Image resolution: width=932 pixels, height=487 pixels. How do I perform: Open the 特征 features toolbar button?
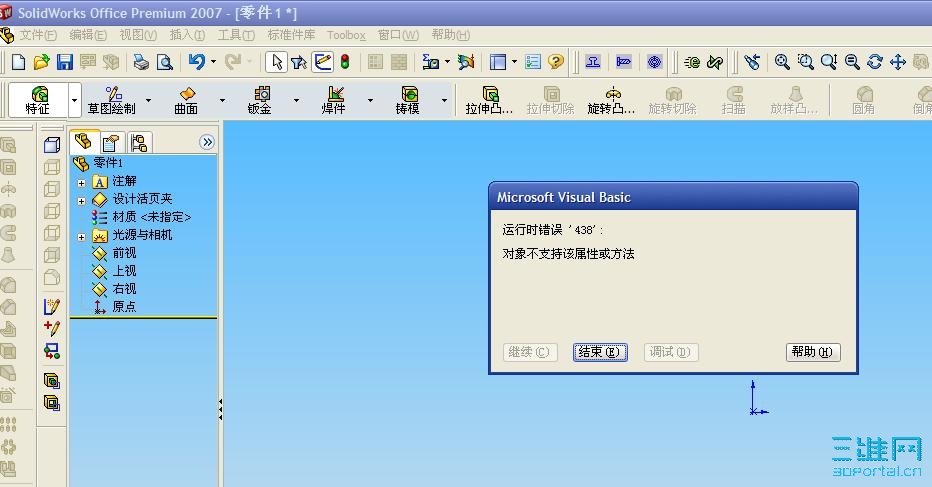[37, 100]
